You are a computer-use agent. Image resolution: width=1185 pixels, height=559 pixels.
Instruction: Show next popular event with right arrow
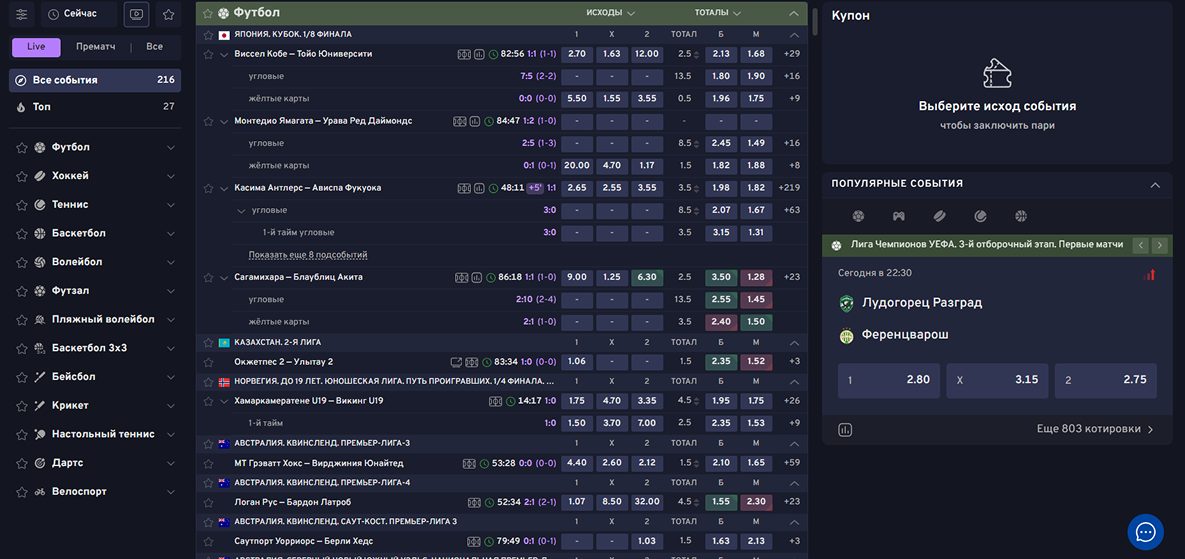(1159, 245)
